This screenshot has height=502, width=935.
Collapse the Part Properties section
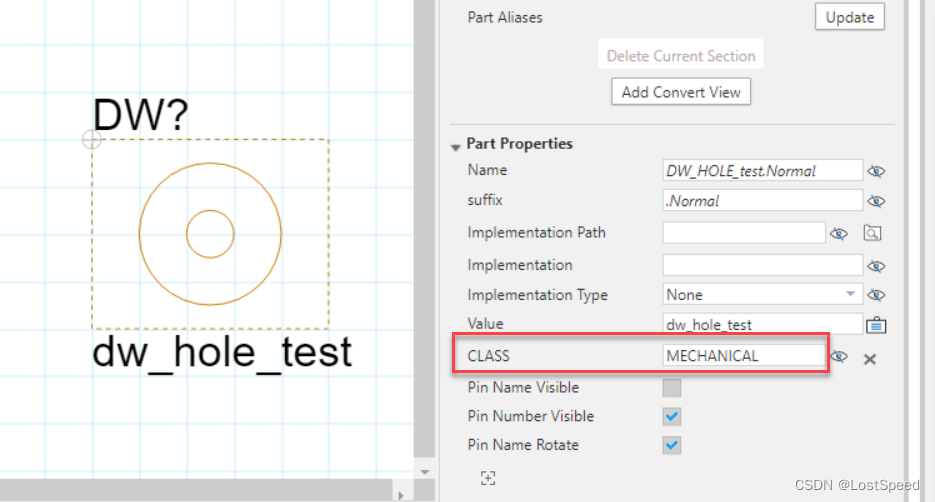(456, 145)
